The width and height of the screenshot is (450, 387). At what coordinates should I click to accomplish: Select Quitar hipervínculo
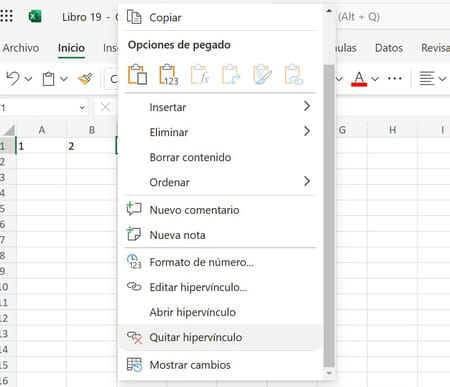(220, 337)
